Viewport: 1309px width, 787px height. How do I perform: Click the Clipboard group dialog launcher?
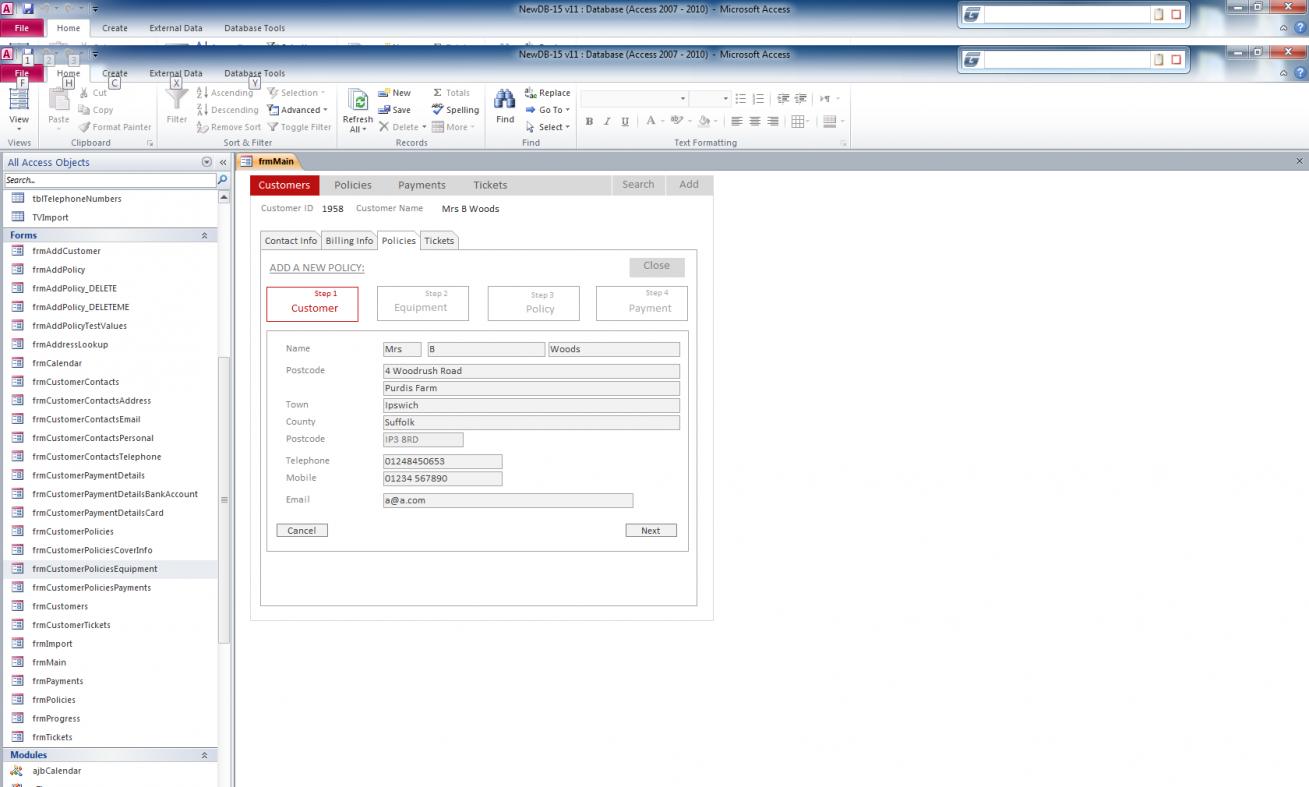click(150, 144)
